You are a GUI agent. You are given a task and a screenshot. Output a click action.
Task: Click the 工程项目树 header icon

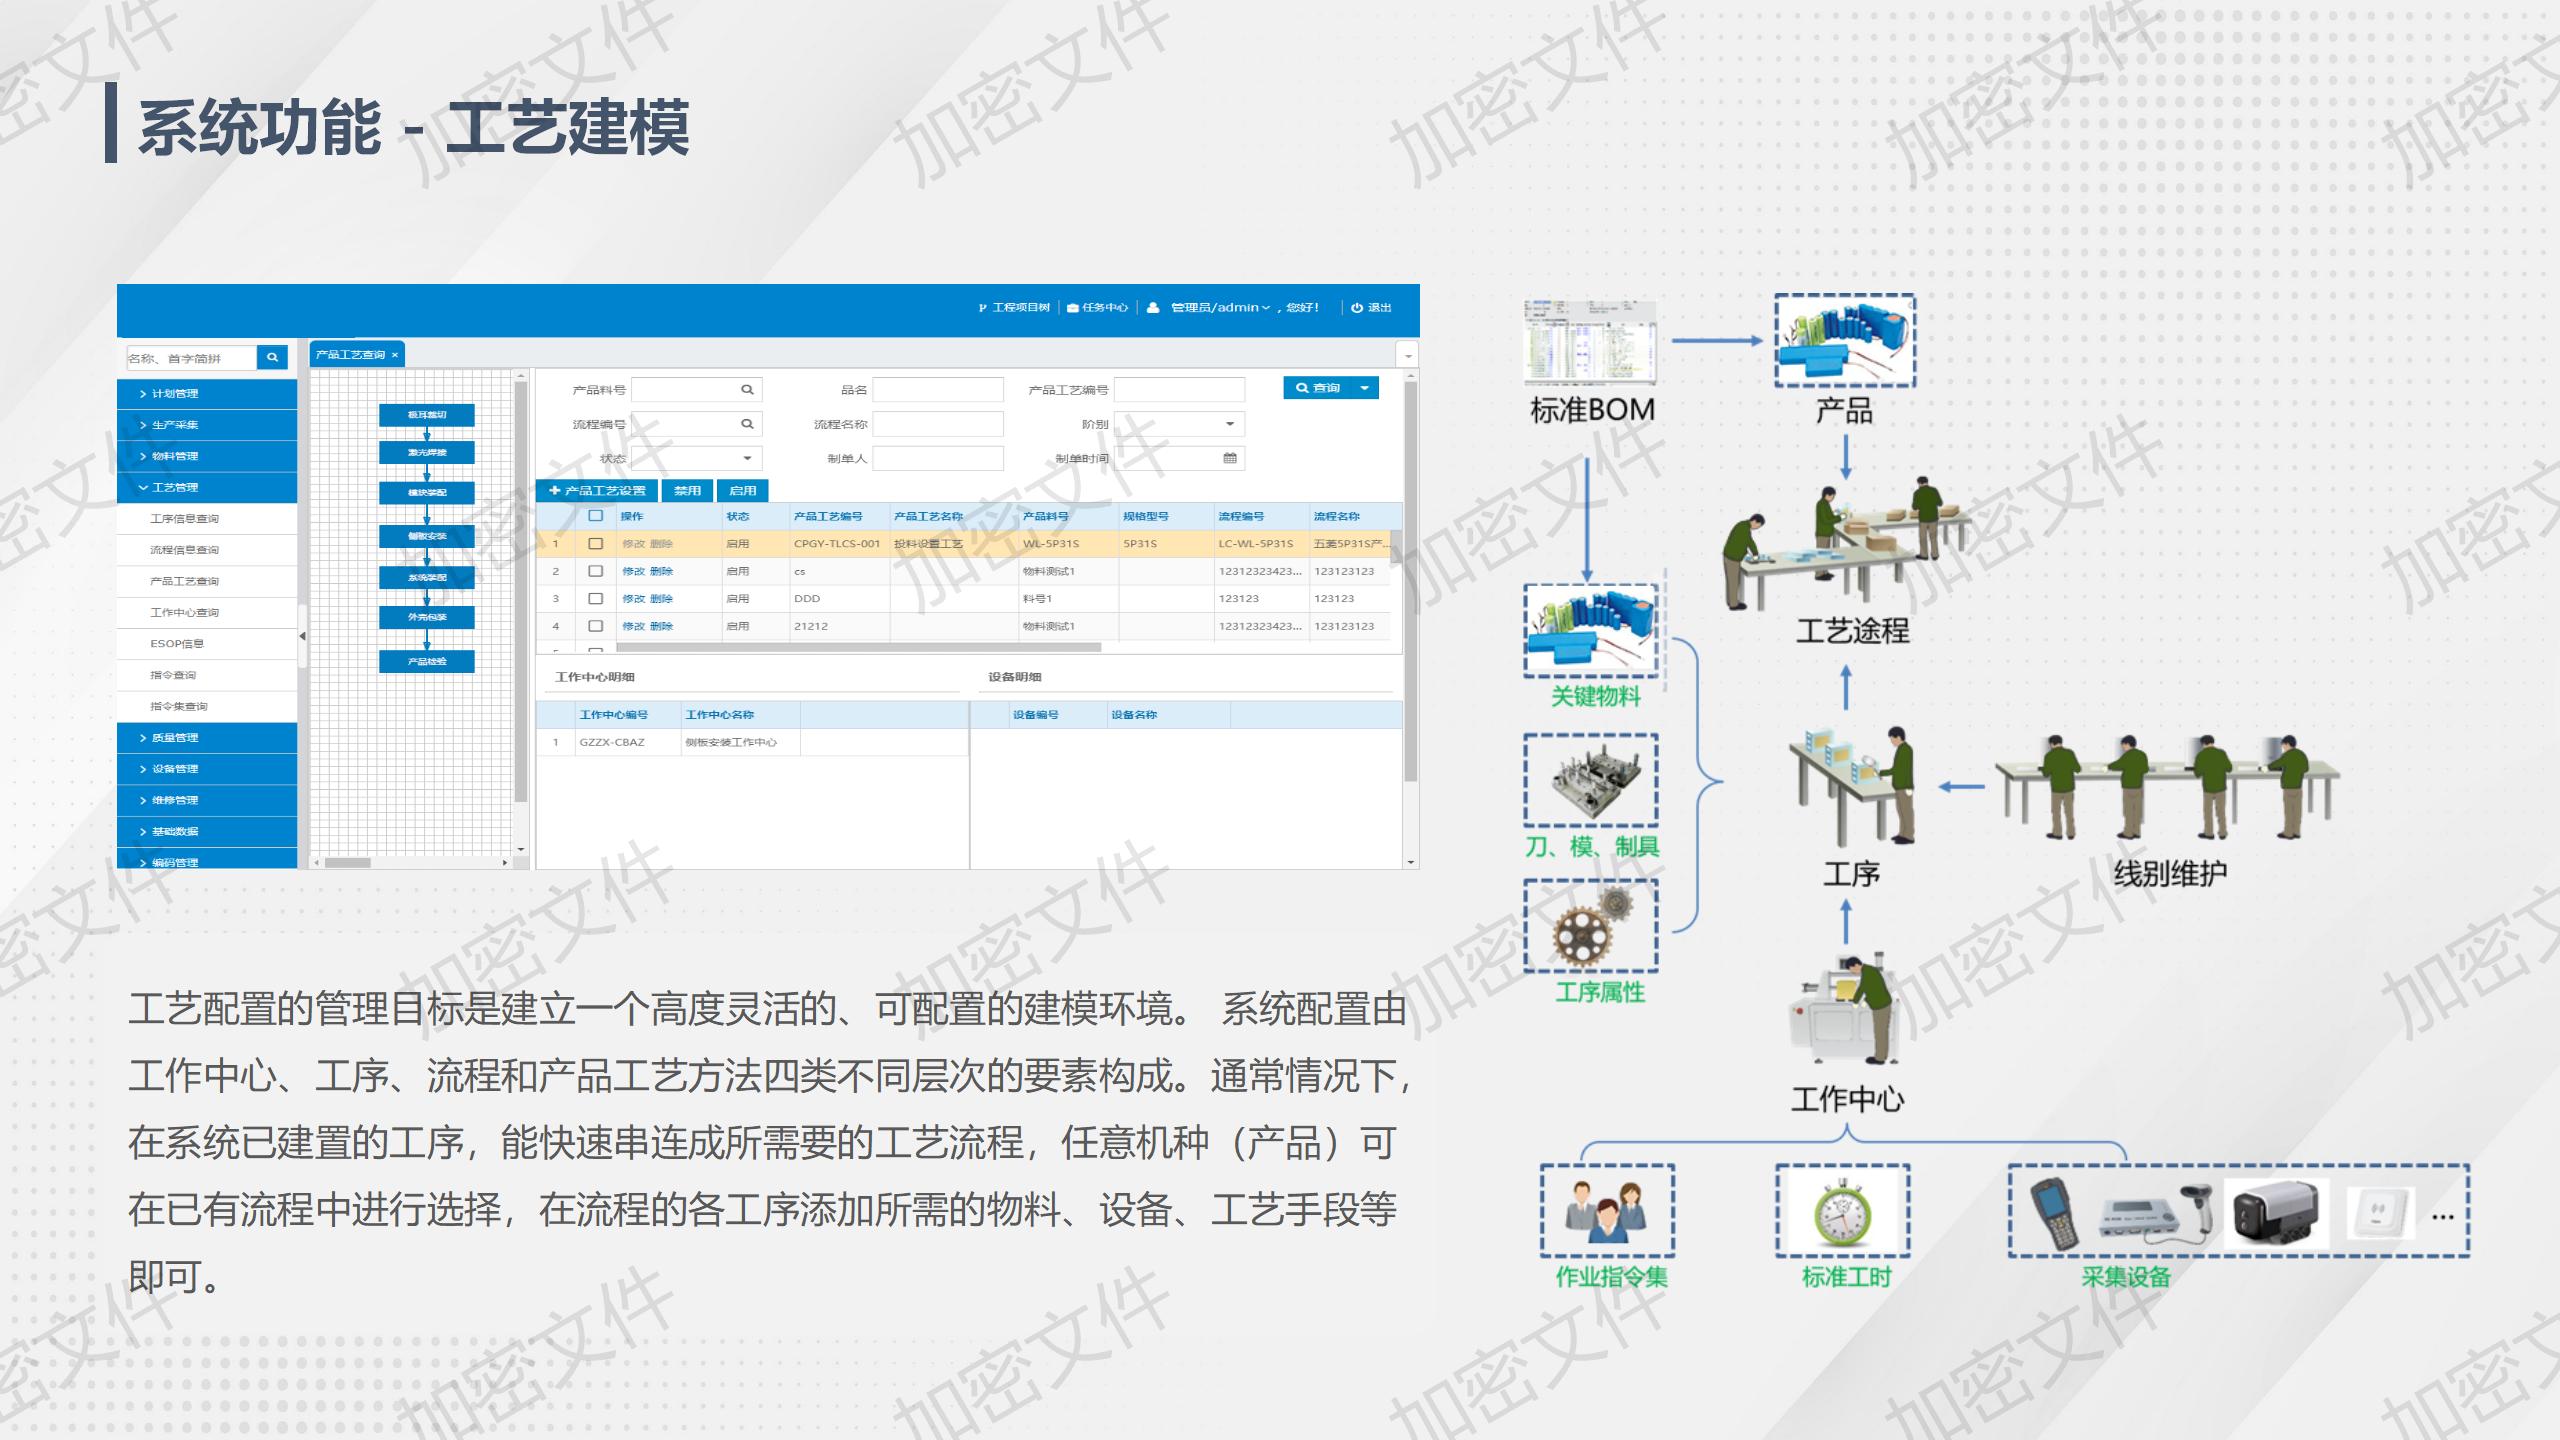(983, 308)
